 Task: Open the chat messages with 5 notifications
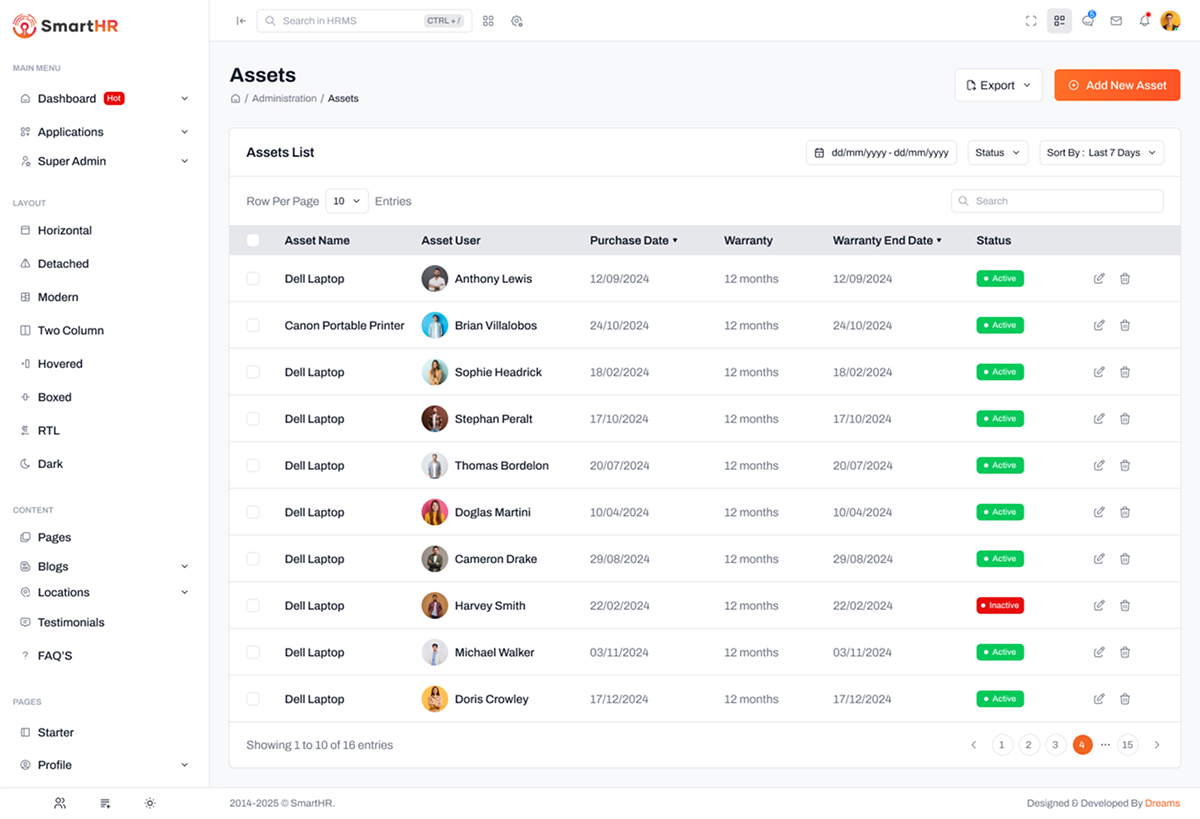click(1088, 20)
